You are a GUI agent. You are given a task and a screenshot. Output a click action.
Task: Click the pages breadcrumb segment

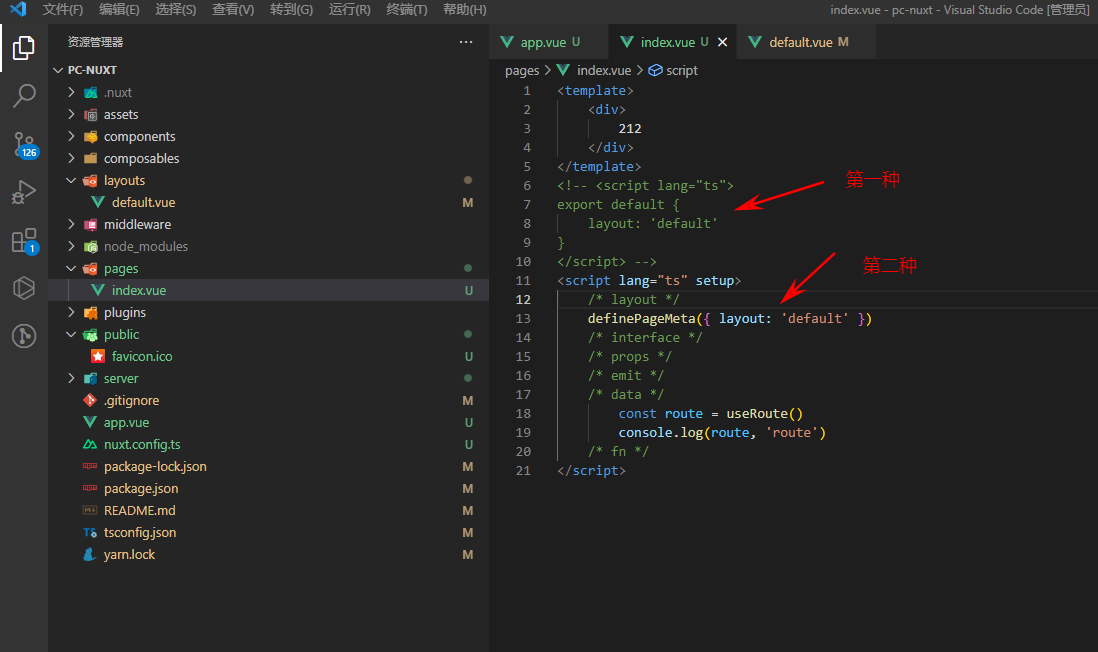(522, 70)
